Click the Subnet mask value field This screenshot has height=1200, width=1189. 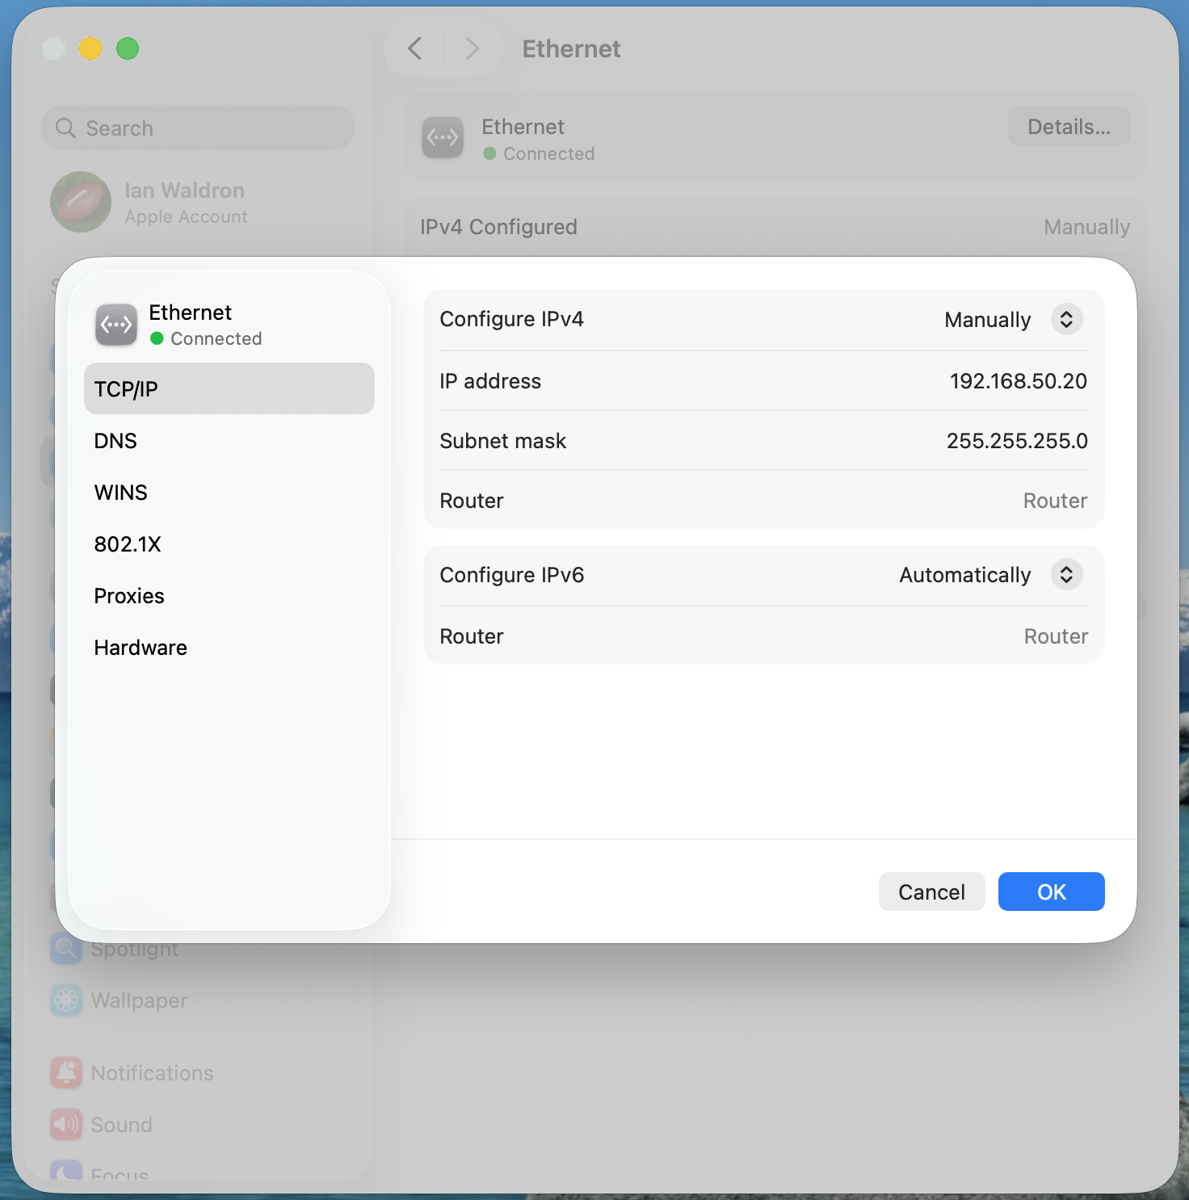coord(1017,441)
